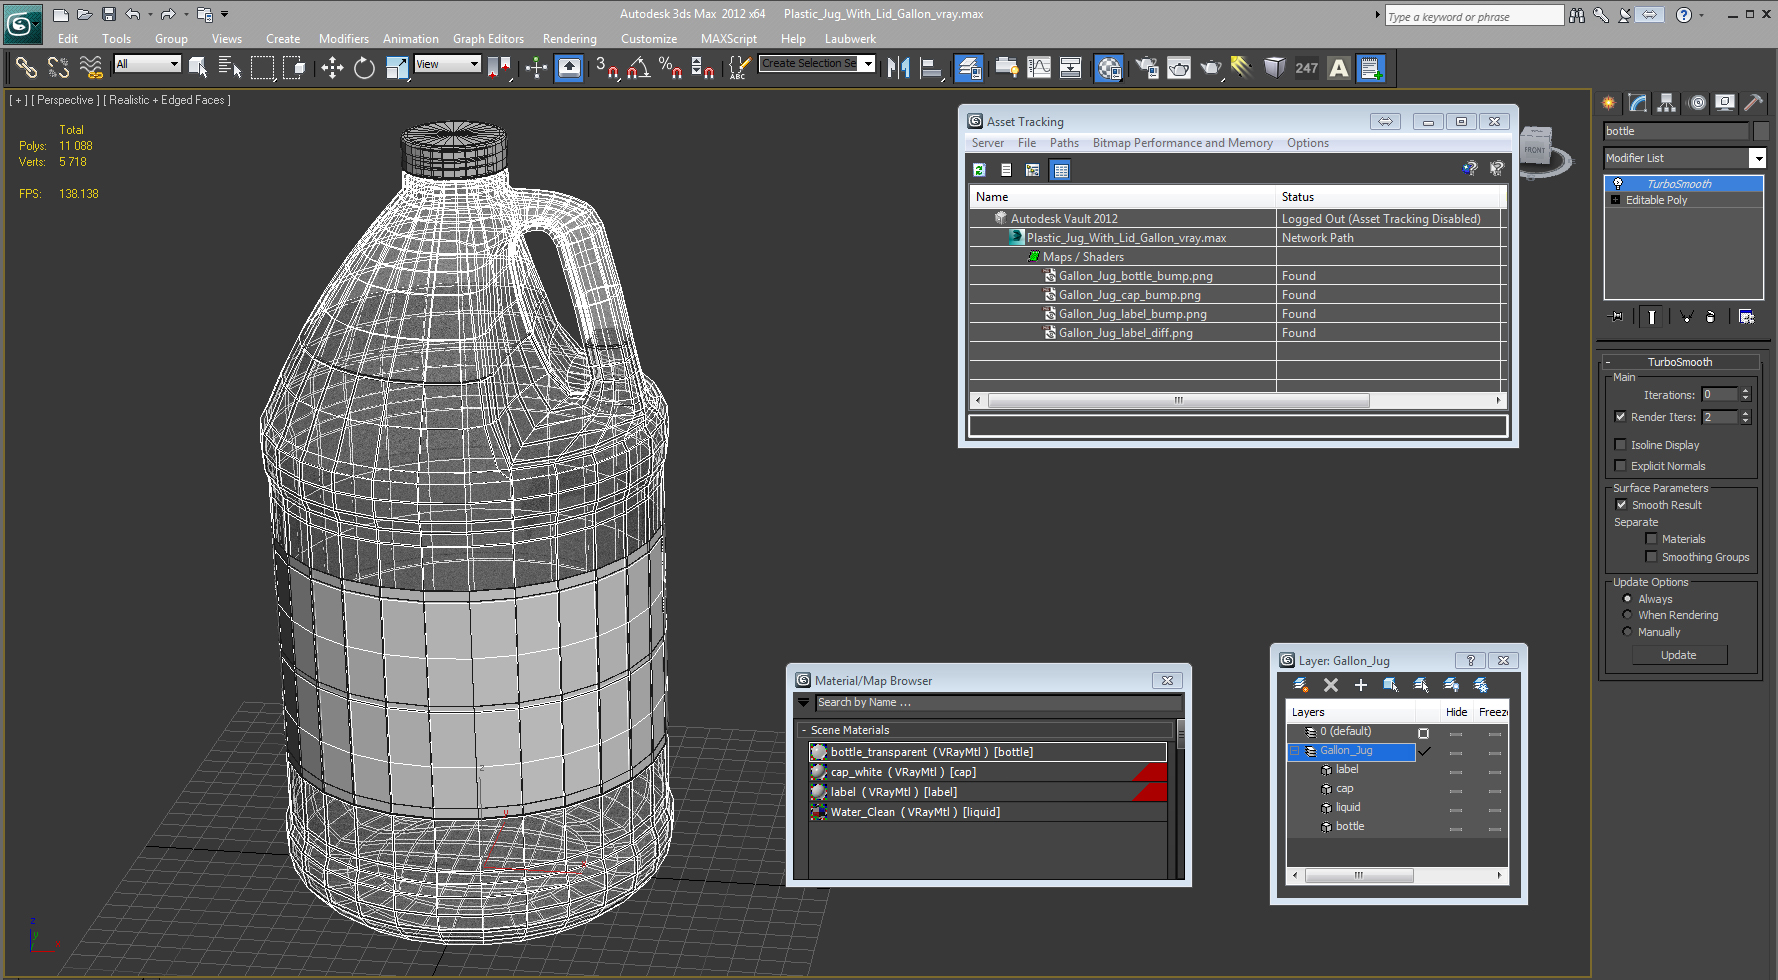Screen dimensions: 1778x980
Task: Activate the Select and Rotate tool
Action: pos(364,68)
